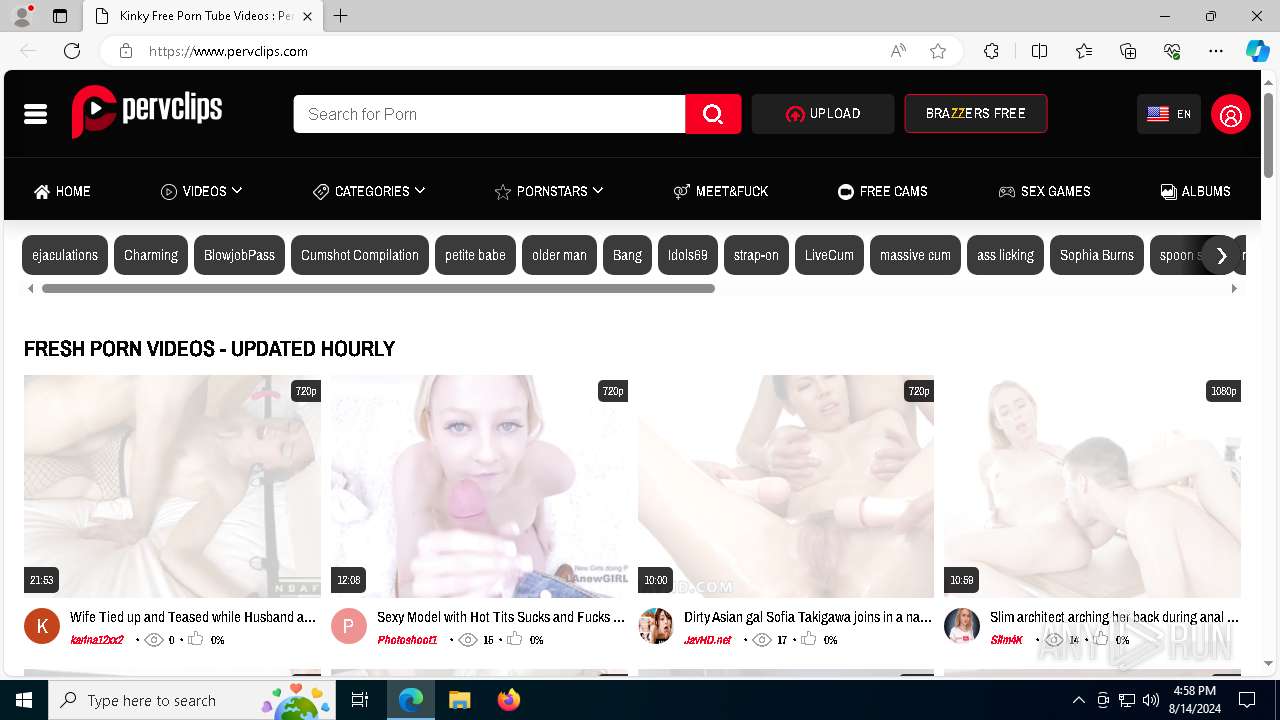Select the older man tag chip
Screen dimensions: 1280x720
559,255
